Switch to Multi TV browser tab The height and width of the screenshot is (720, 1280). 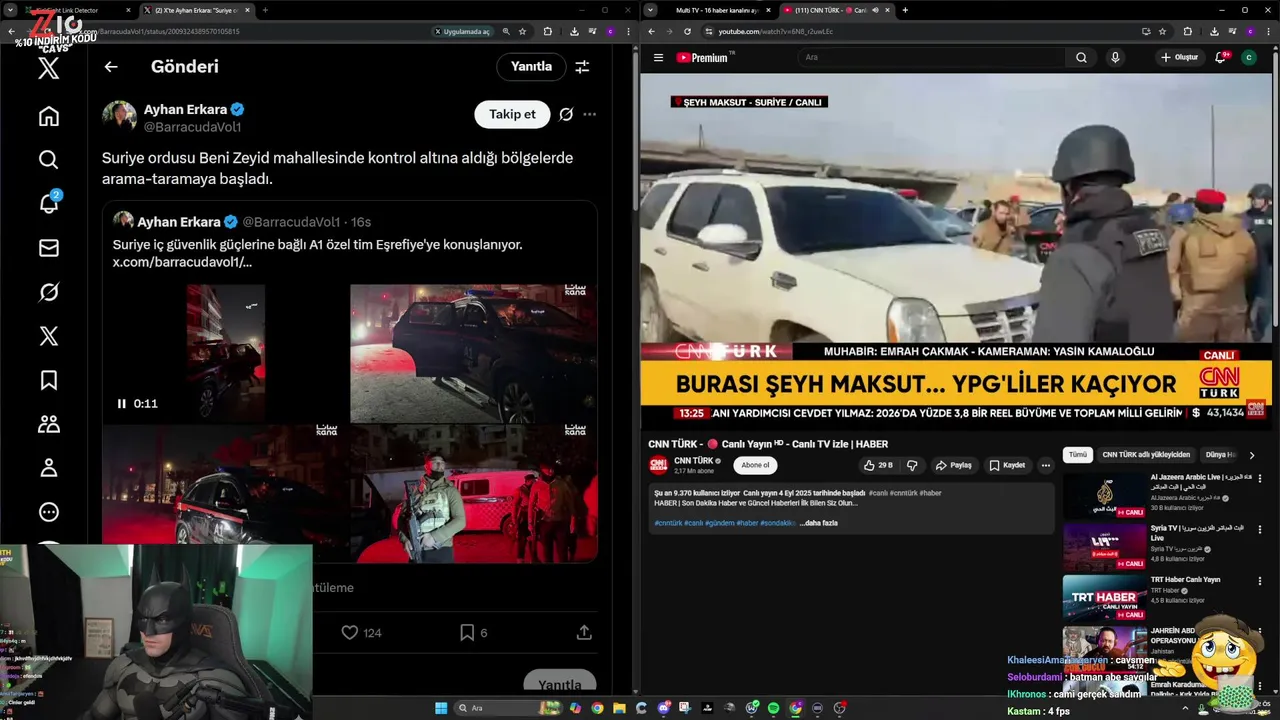pyautogui.click(x=717, y=10)
